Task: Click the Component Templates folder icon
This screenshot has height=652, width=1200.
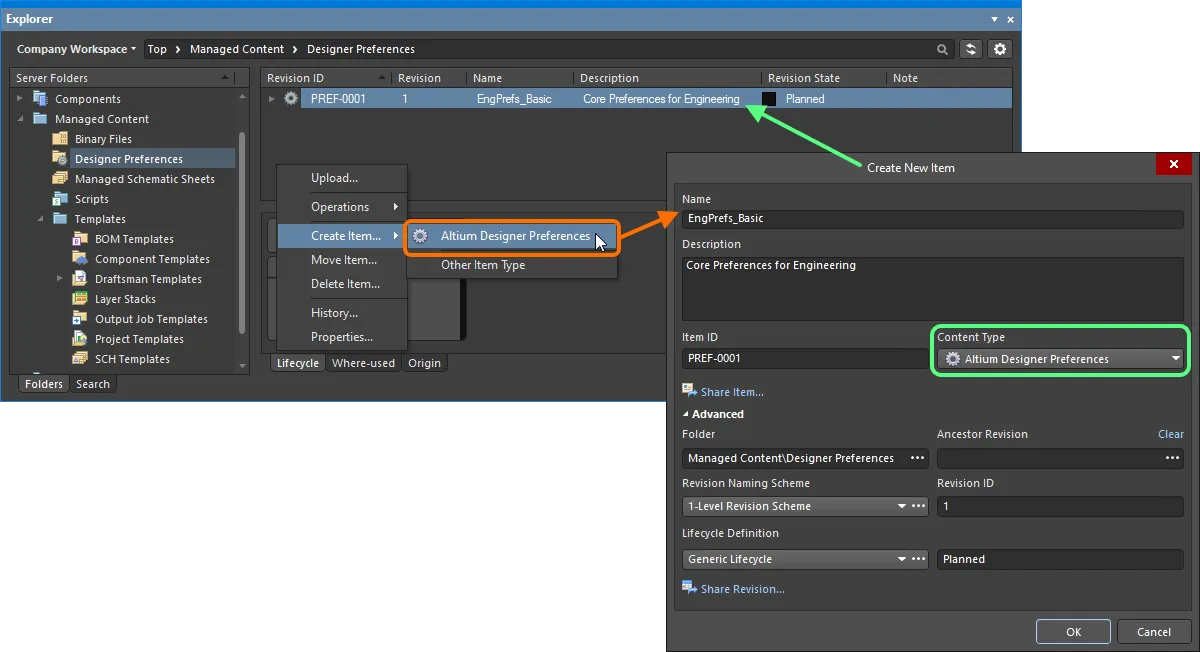Action: pyautogui.click(x=80, y=259)
